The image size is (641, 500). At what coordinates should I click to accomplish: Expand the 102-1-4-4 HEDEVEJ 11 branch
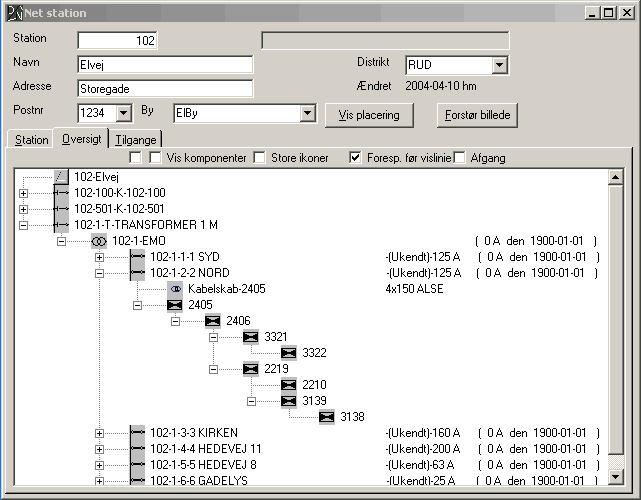(x=99, y=449)
